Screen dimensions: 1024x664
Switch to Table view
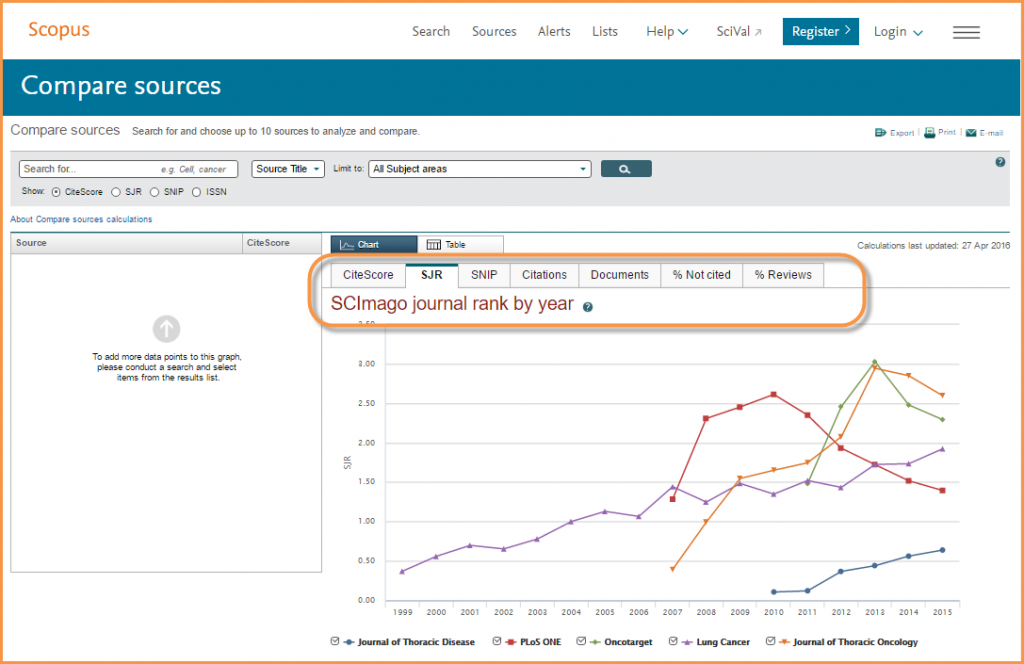460,245
